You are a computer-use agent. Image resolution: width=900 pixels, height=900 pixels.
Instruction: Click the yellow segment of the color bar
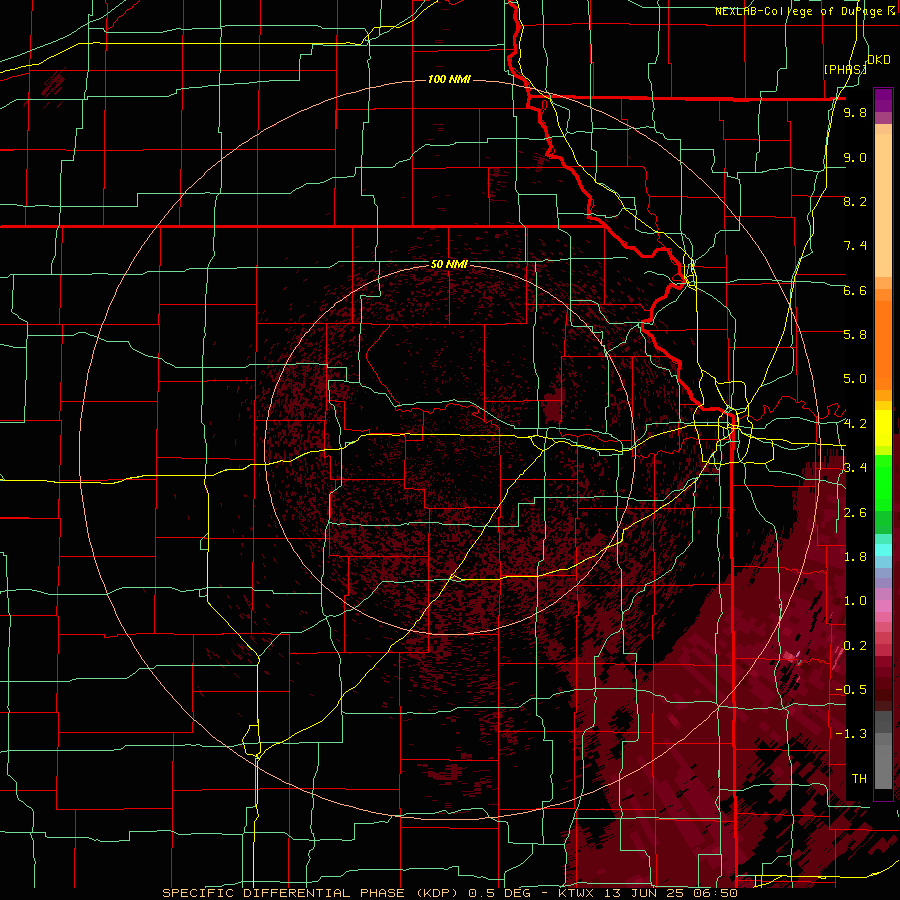883,428
